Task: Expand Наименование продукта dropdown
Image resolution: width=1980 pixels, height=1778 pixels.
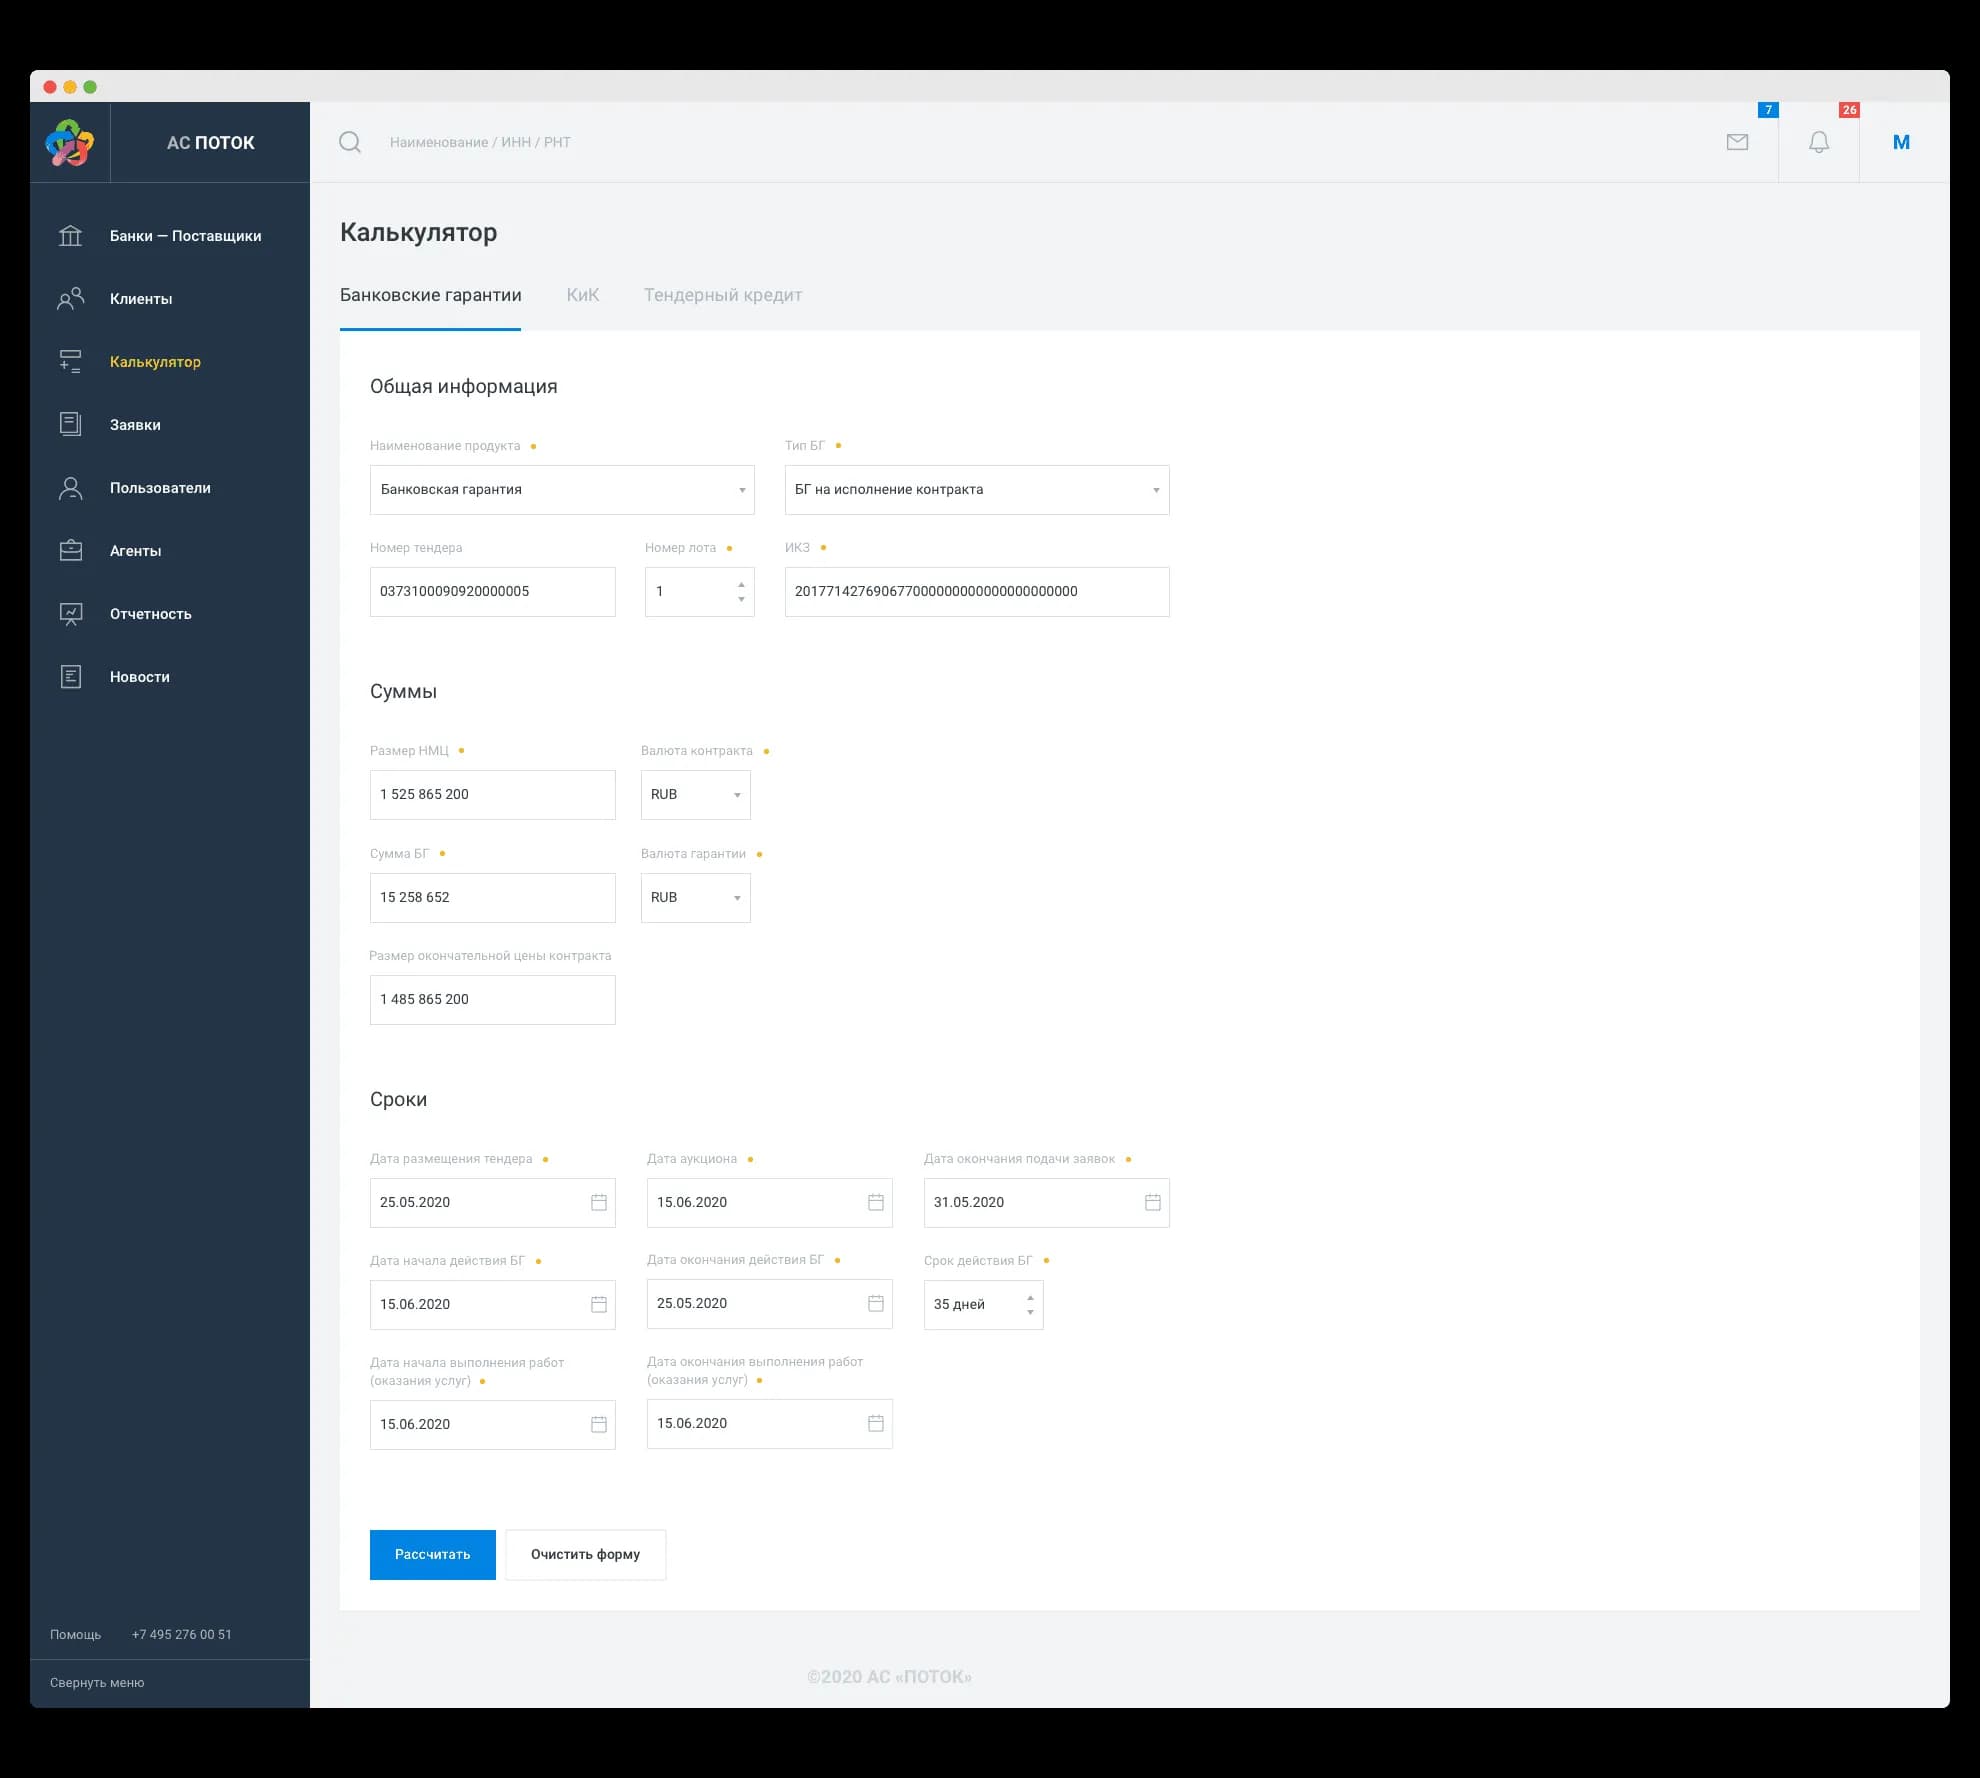Action: [x=562, y=490]
